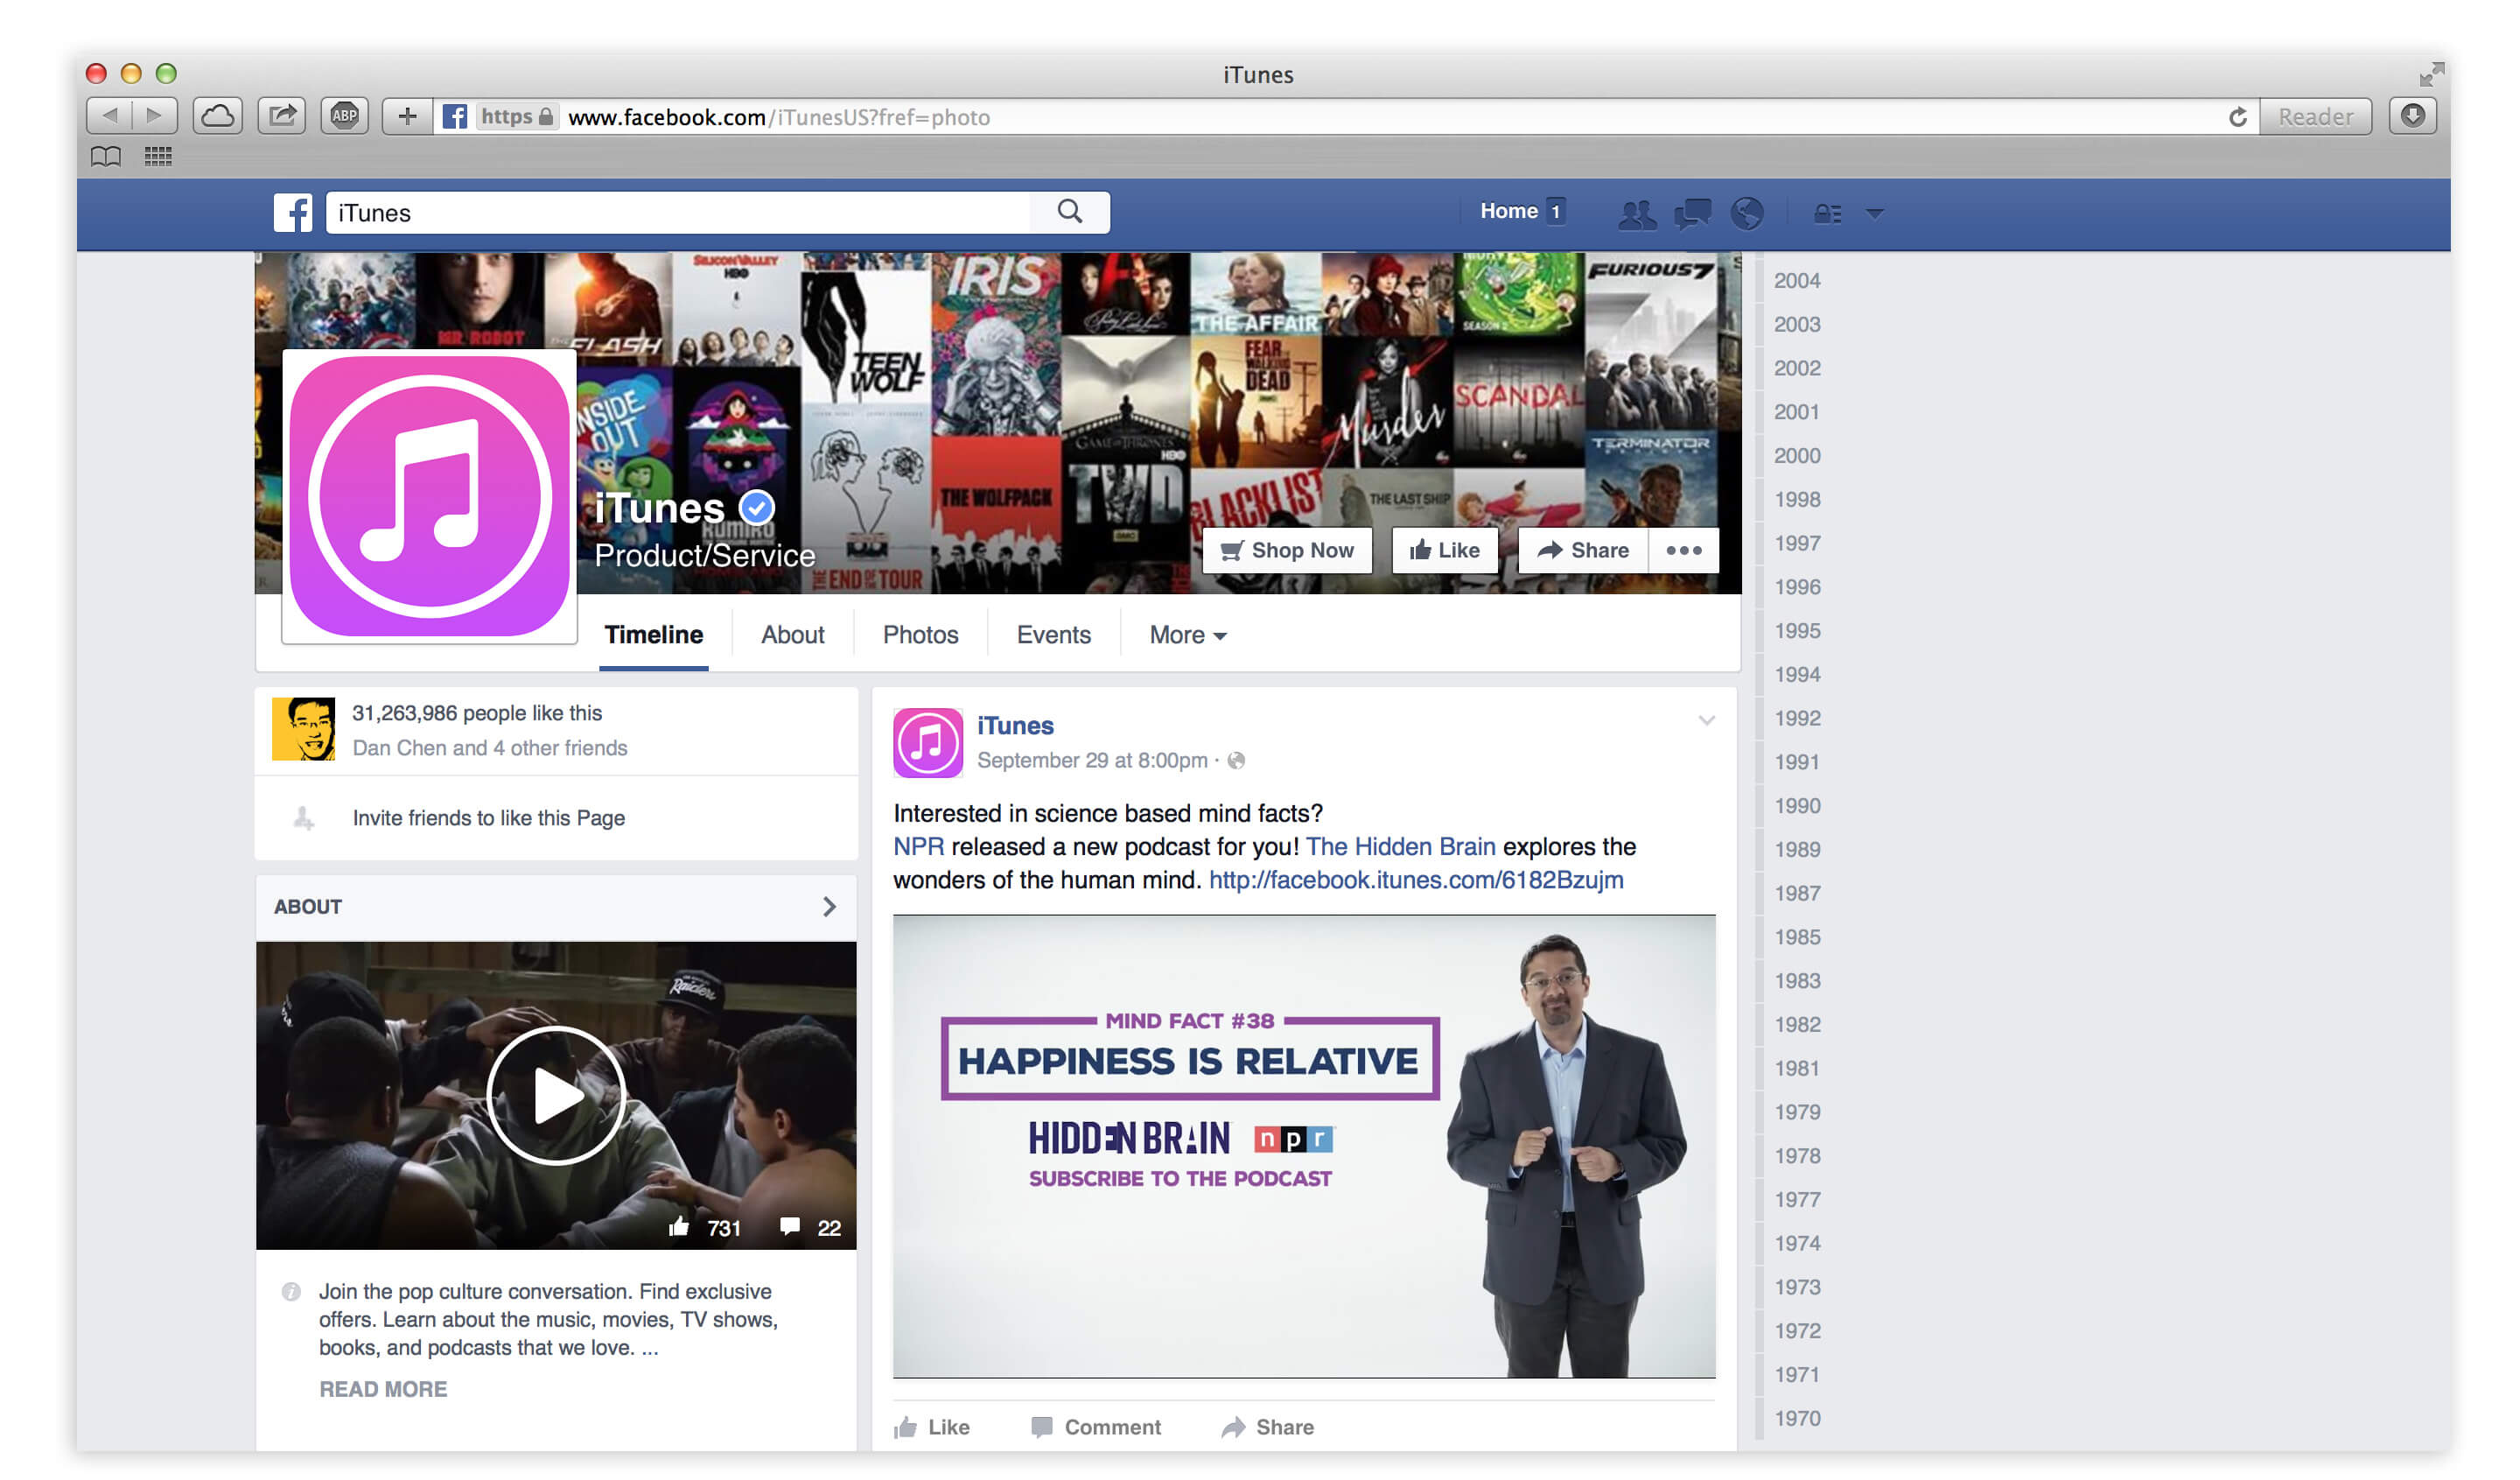
Task: Enter full screen with corner arrows icon
Action: pos(2431,75)
